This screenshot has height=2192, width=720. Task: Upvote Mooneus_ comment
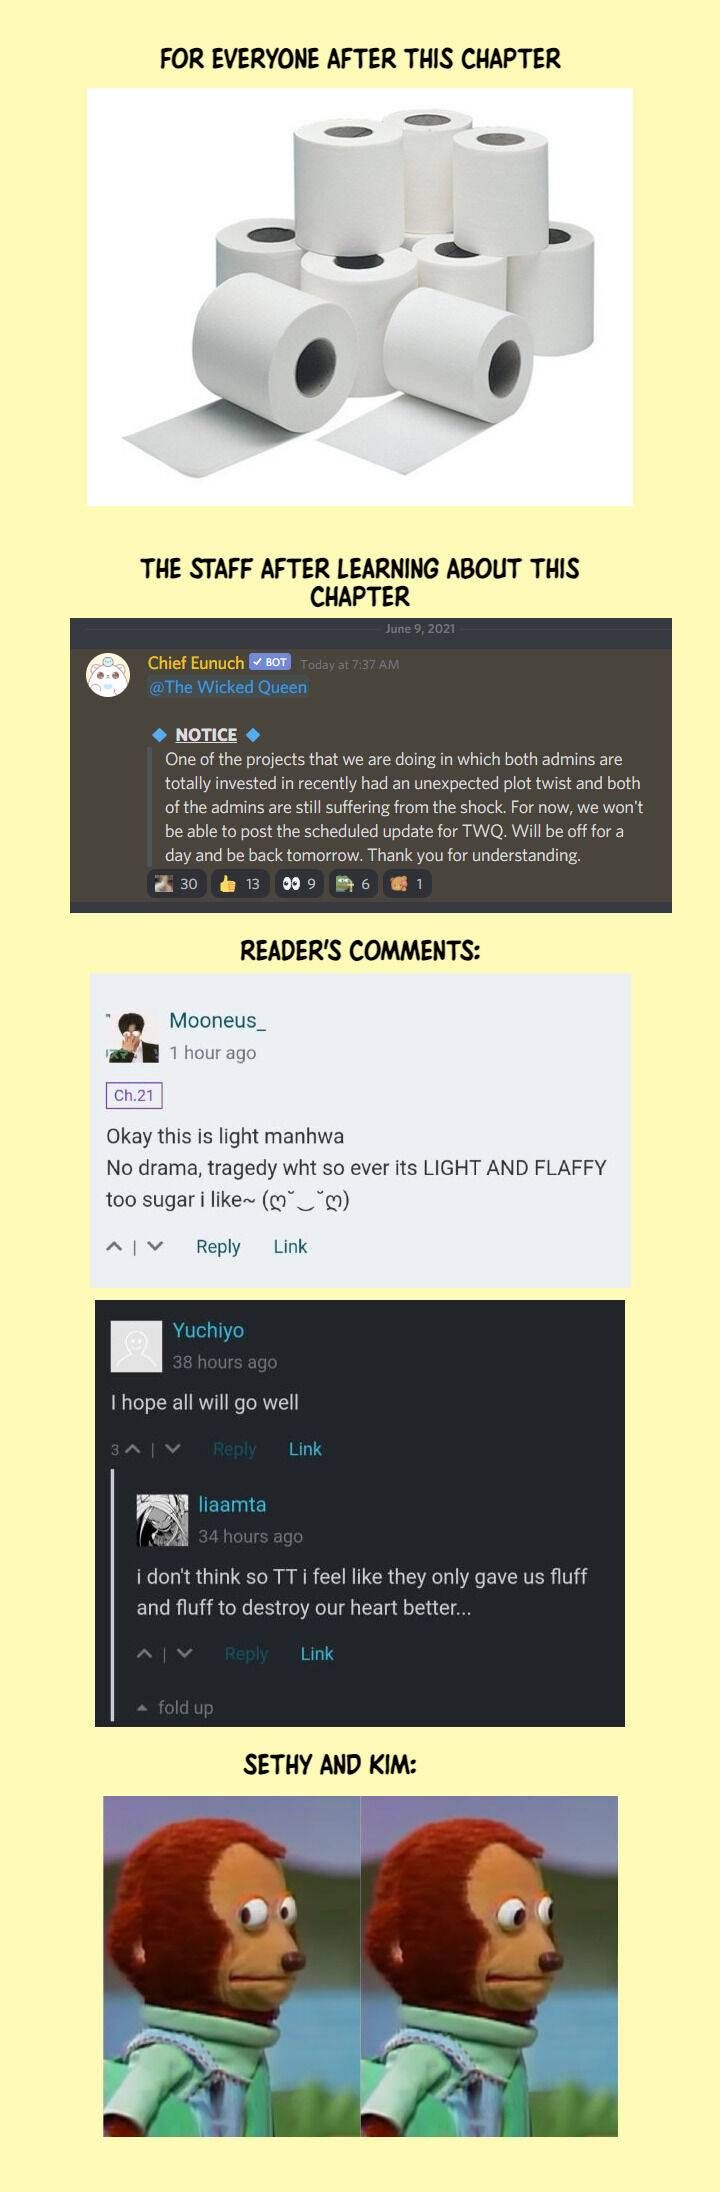(x=115, y=1246)
